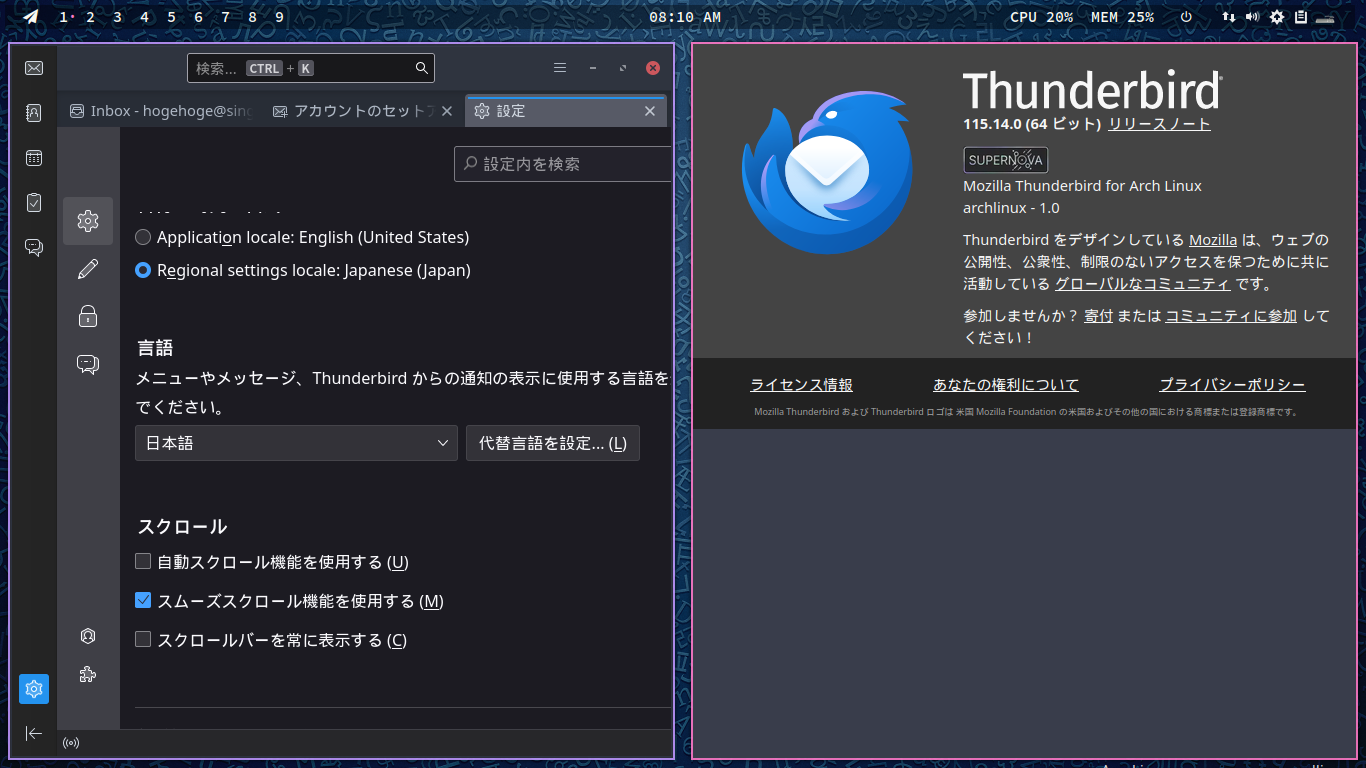1366x768 pixels.
Task: Open the network arrows icon in system tray
Action: 1229,17
